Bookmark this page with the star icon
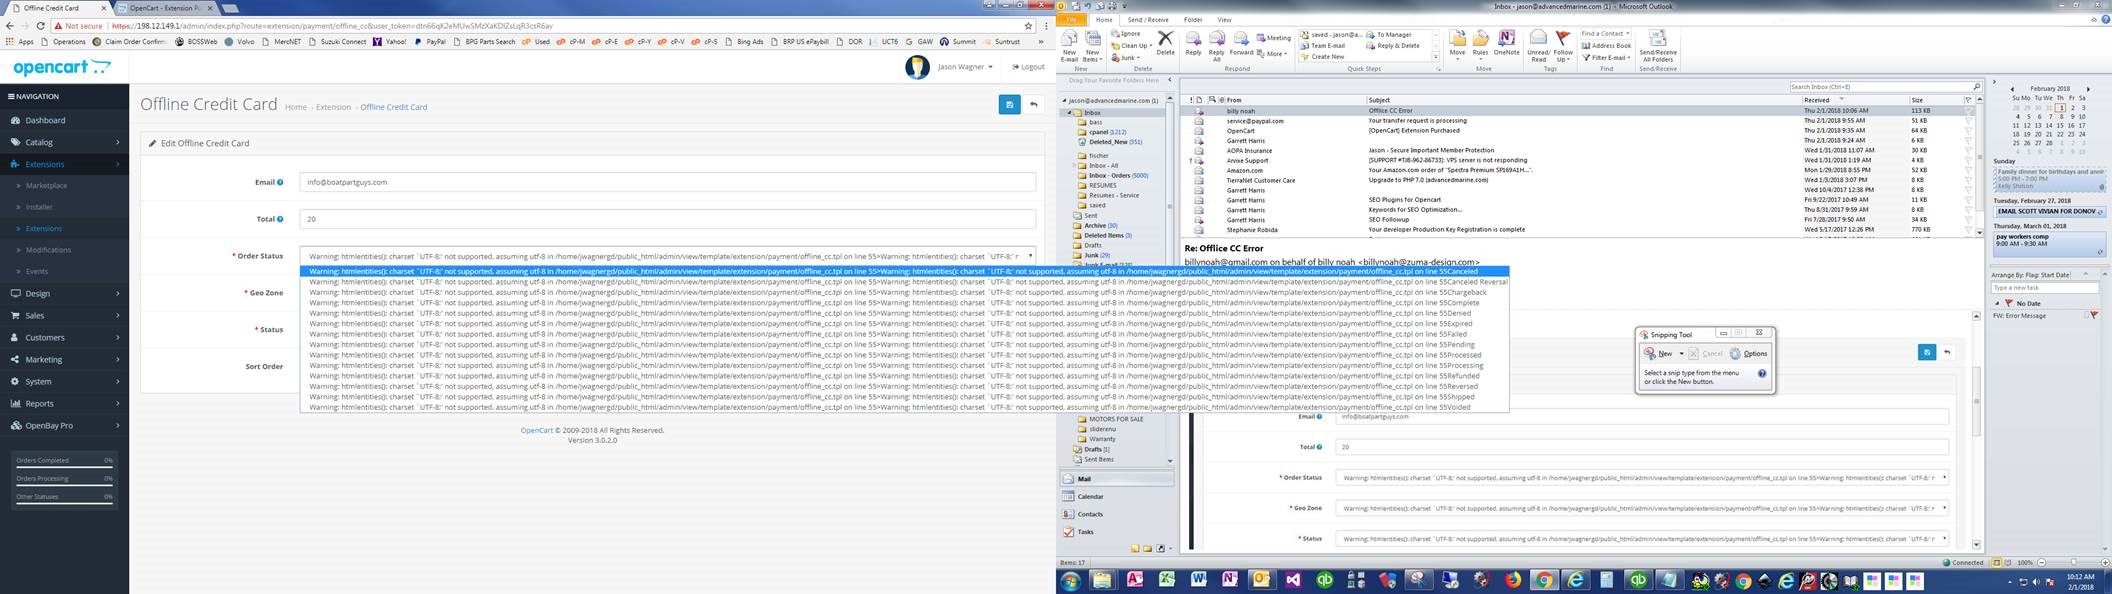This screenshot has height=594, width=2112. [1028, 26]
